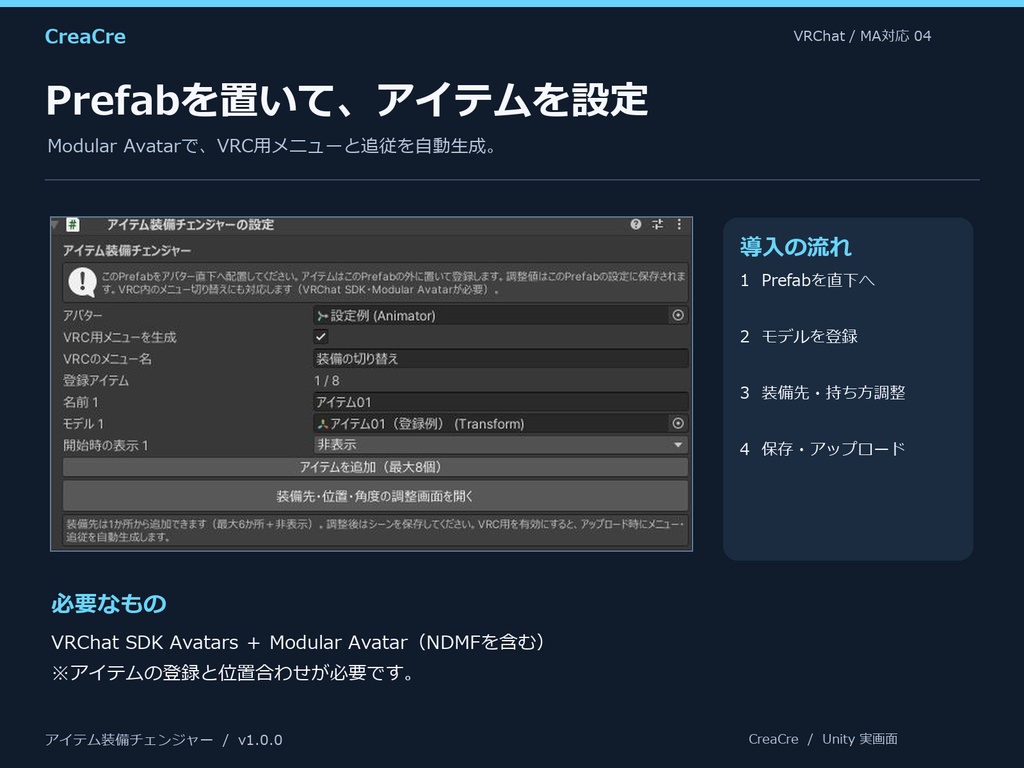Click the 登録アイテム count 1 / 8
This screenshot has width=1024, height=768.
tap(327, 381)
